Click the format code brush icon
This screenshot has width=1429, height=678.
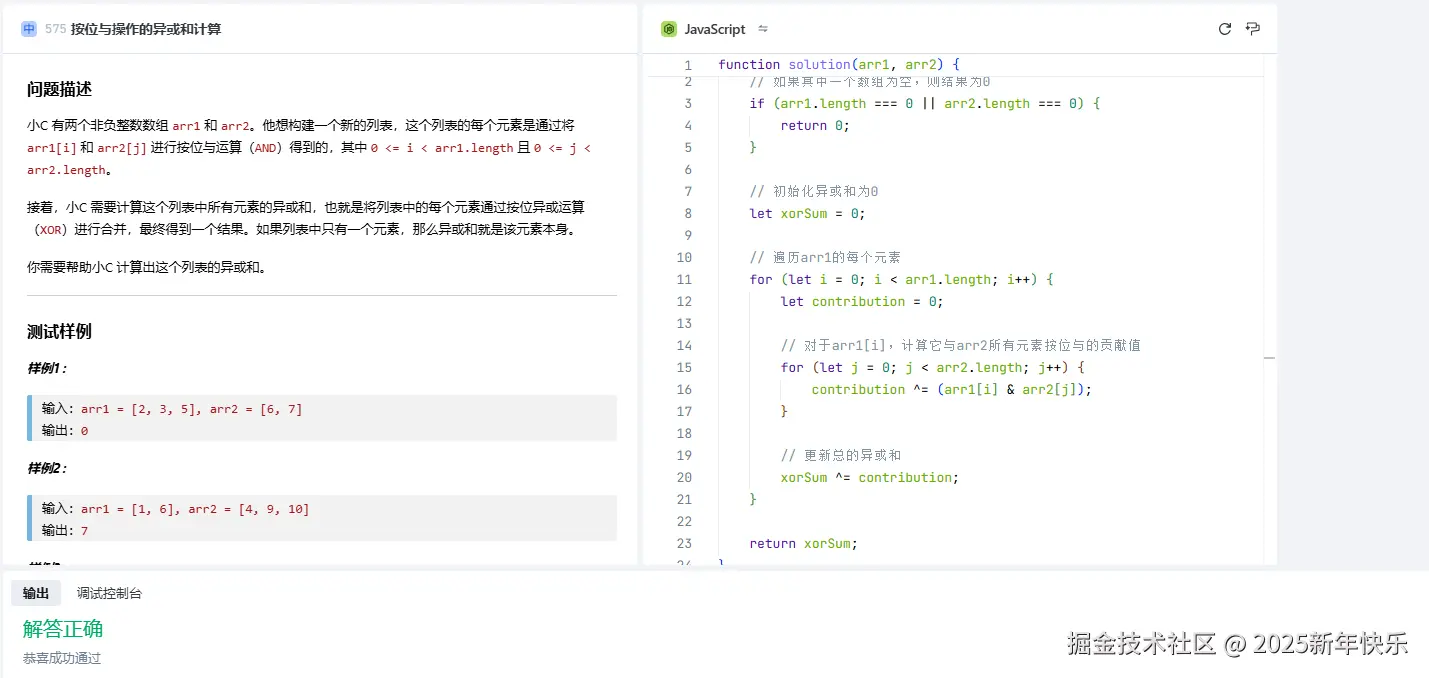point(1252,29)
